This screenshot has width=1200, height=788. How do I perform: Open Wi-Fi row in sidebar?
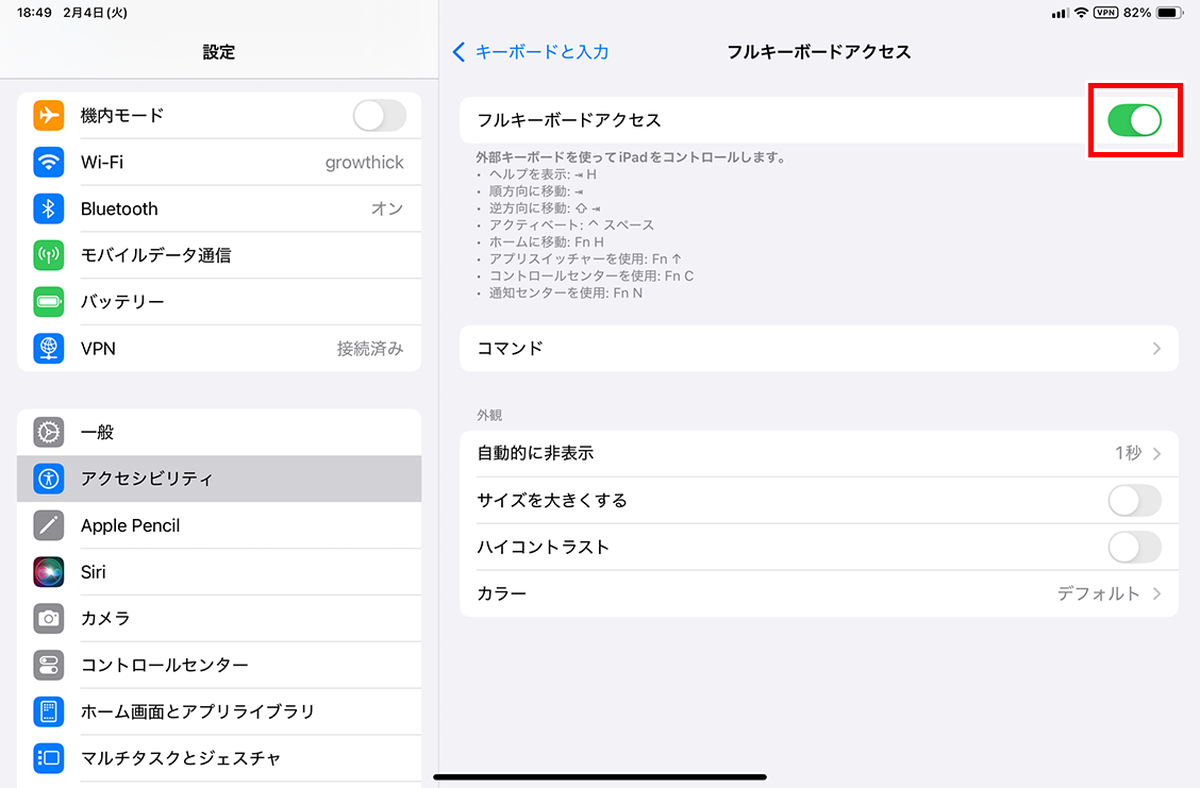(x=219, y=162)
